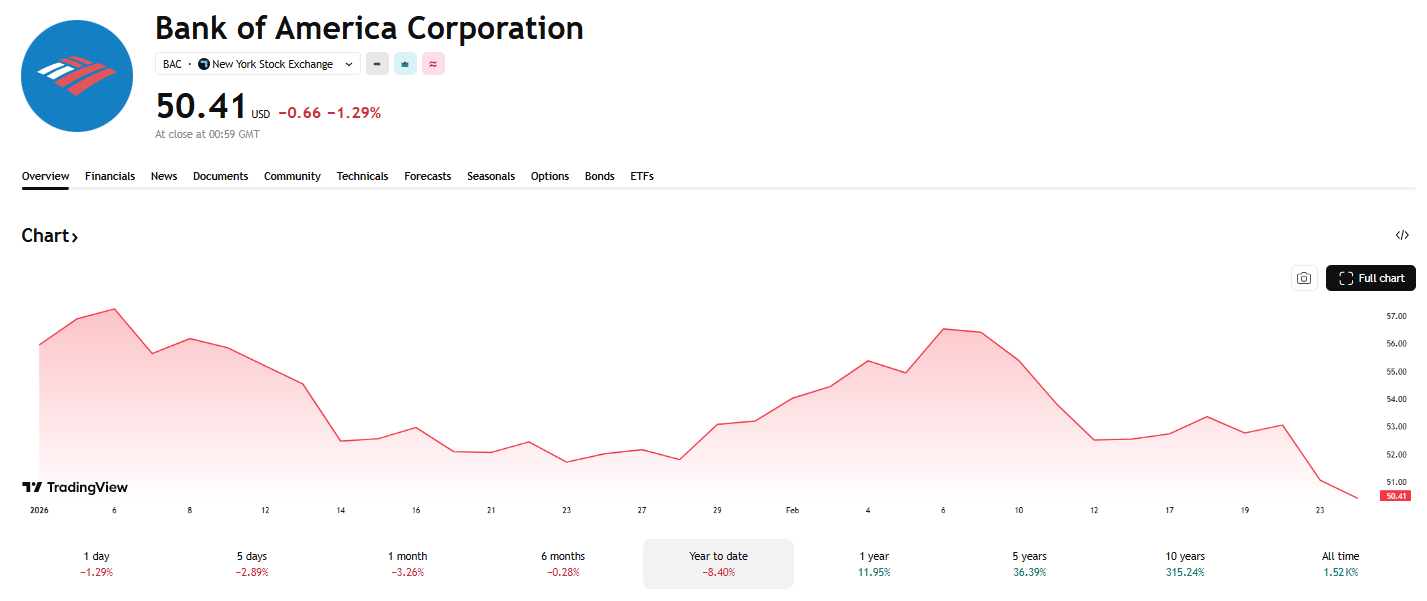The width and height of the screenshot is (1427, 601).
Task: Select the 1 day time range
Action: click(97, 564)
